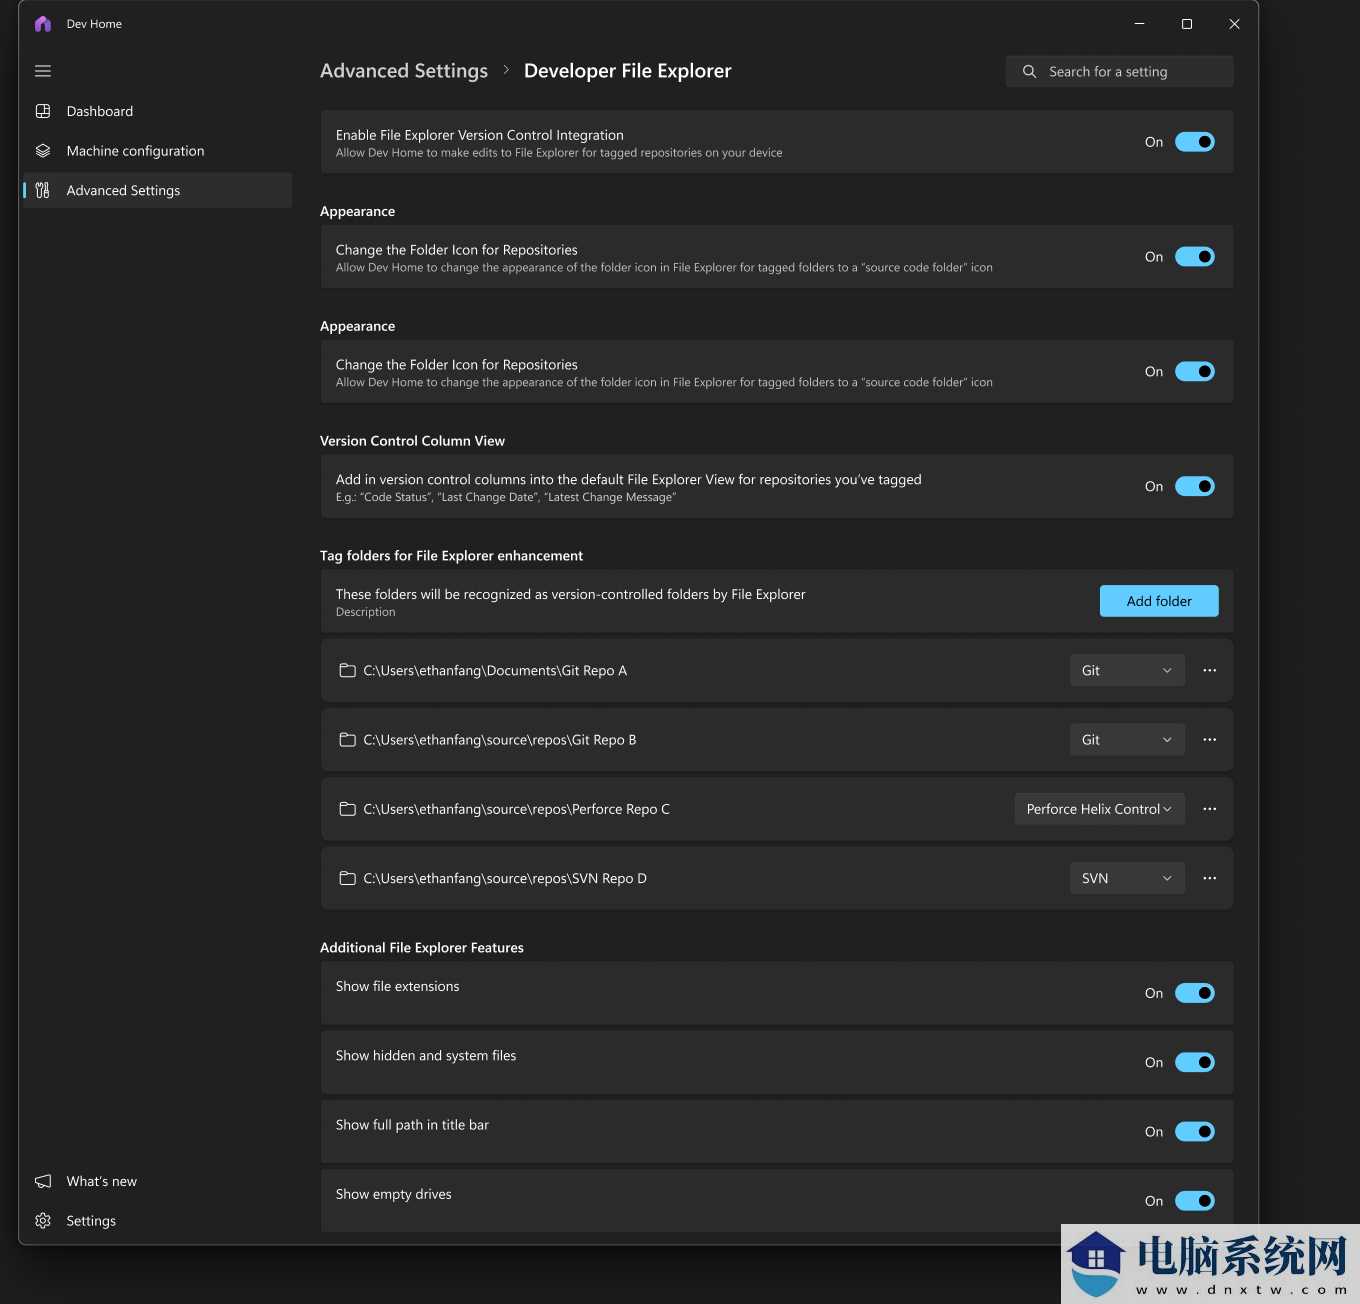
Task: Click the Add folder button
Action: (x=1159, y=601)
